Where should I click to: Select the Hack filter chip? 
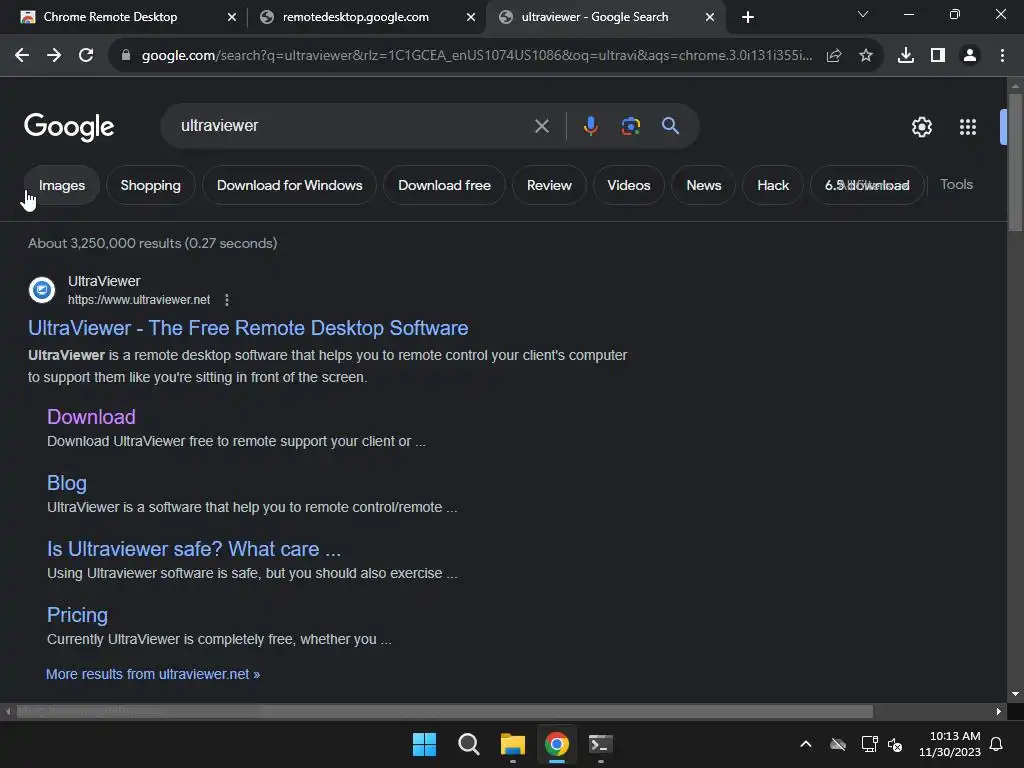click(x=773, y=185)
